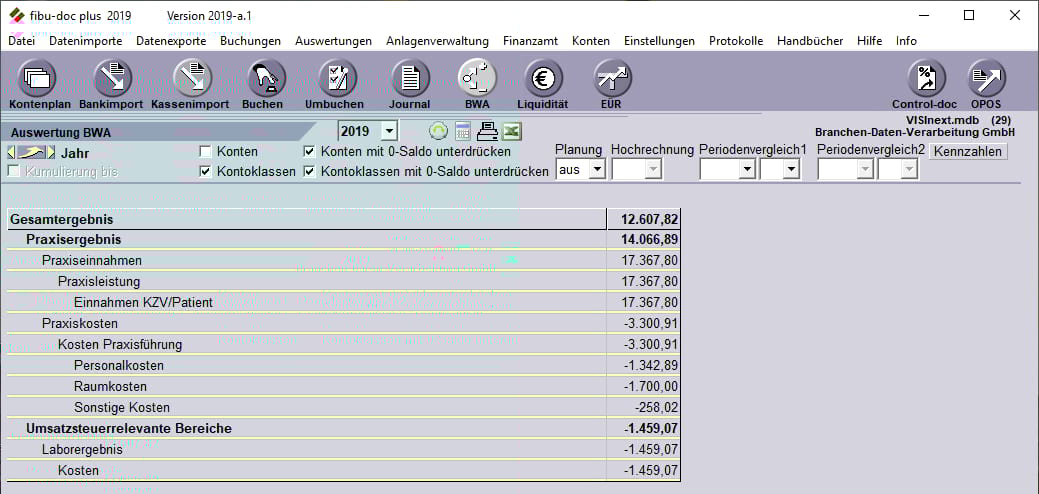Click the Sonstige Kosten value -258,02

(x=656, y=407)
